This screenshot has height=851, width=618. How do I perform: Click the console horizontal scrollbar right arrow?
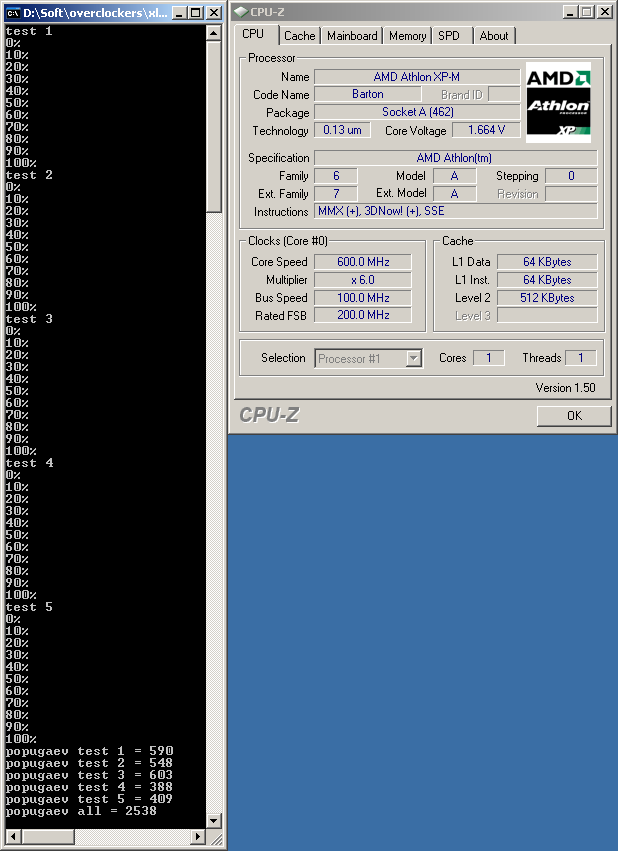click(198, 836)
